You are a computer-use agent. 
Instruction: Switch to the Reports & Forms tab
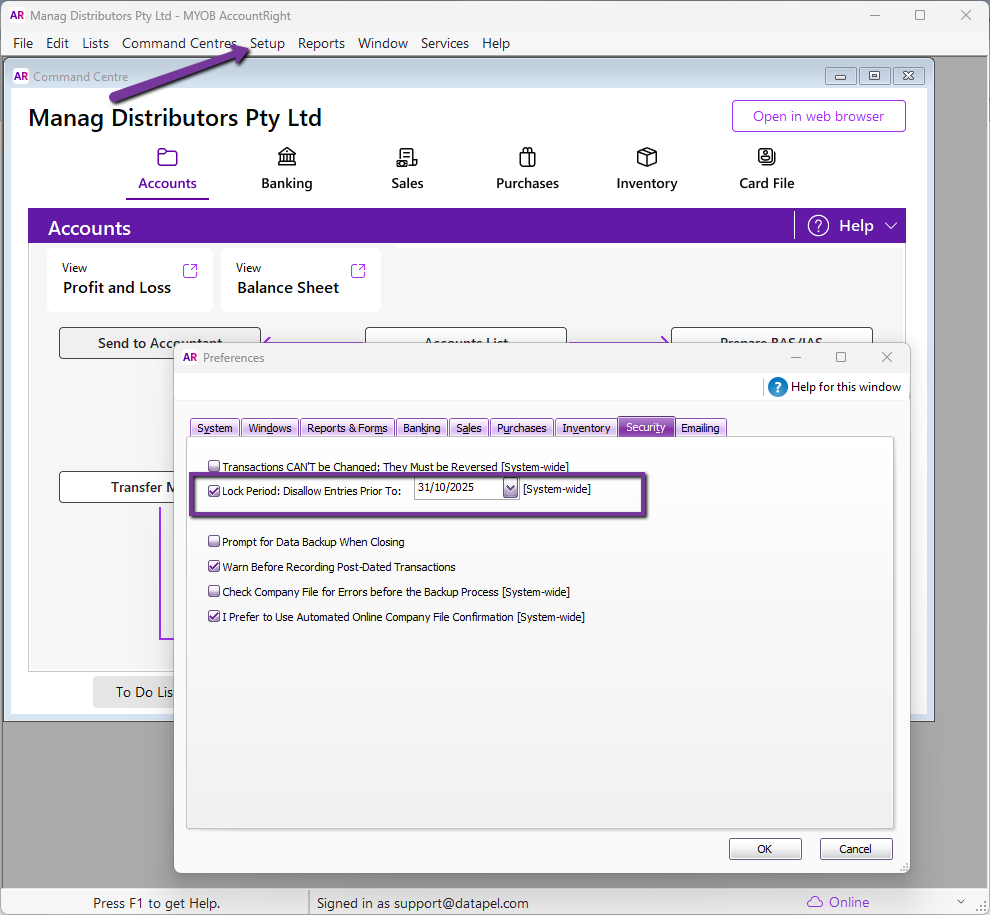pos(347,428)
